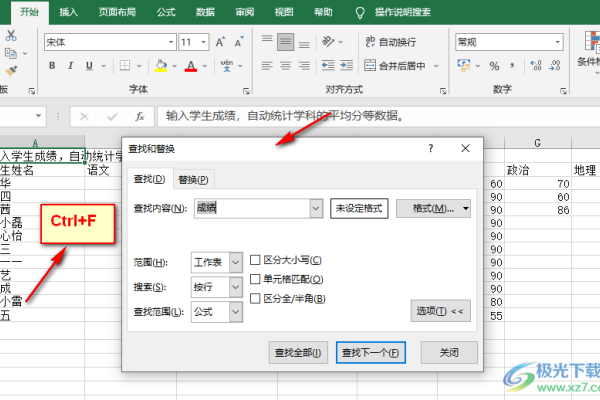The width and height of the screenshot is (600, 400).
Task: Open the font name 宋体 dropdown
Action: (x=171, y=42)
